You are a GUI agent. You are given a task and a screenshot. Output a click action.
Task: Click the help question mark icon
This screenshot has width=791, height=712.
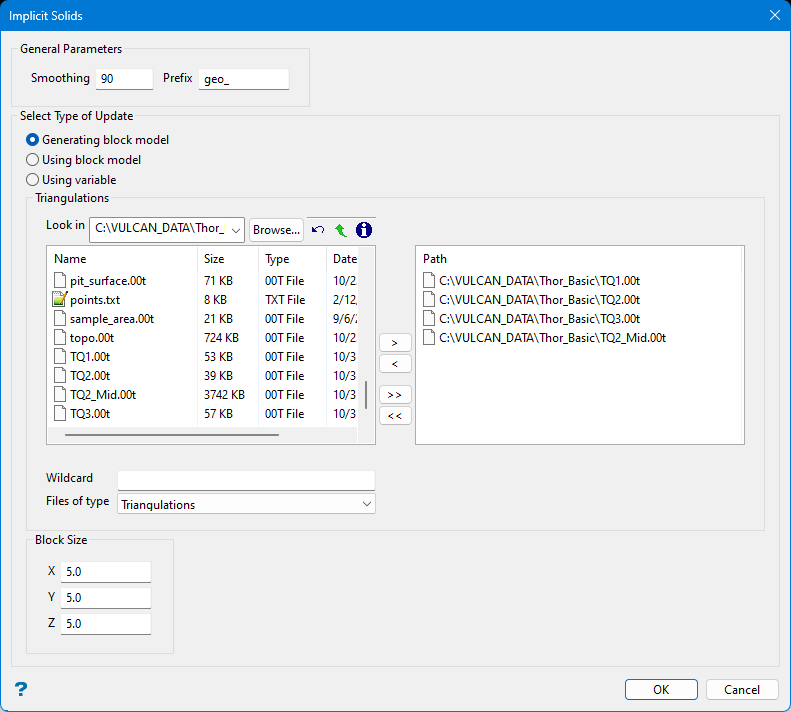(21, 689)
